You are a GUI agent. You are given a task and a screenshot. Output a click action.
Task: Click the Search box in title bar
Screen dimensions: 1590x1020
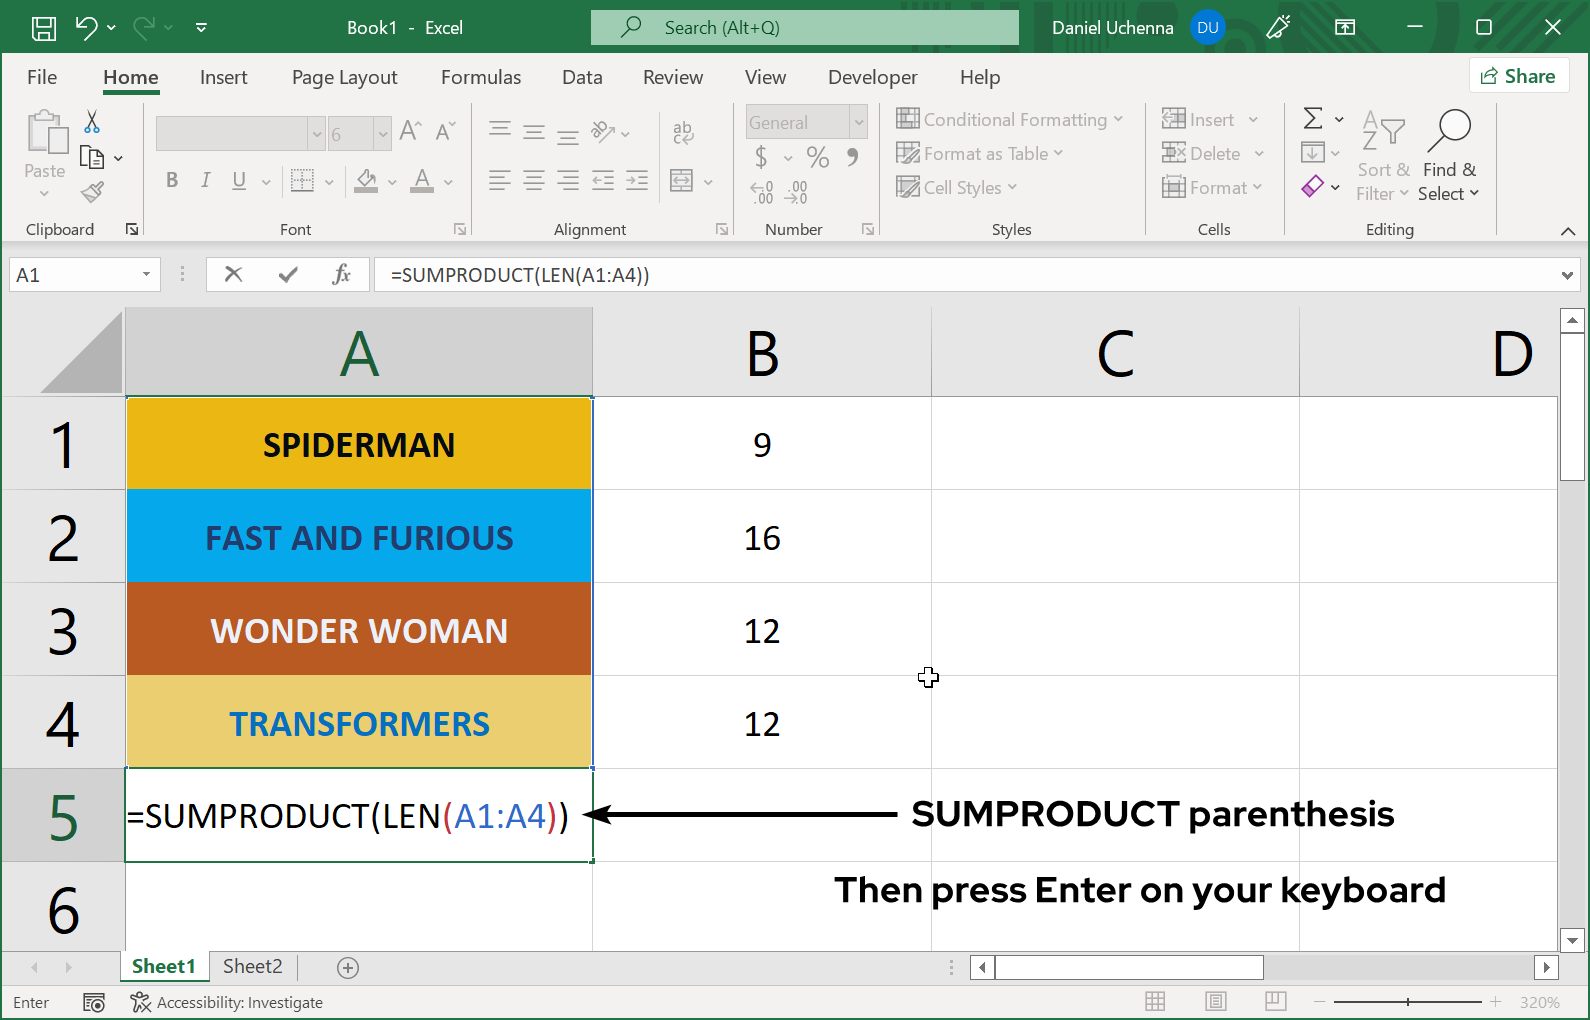(x=805, y=28)
